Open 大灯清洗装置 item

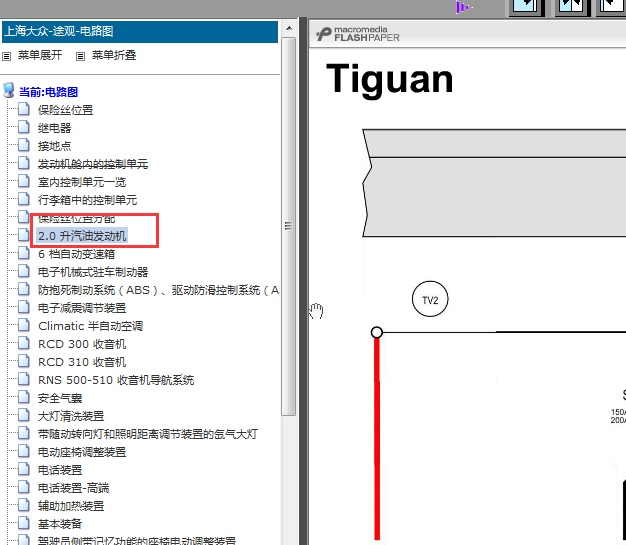[x=71, y=416]
